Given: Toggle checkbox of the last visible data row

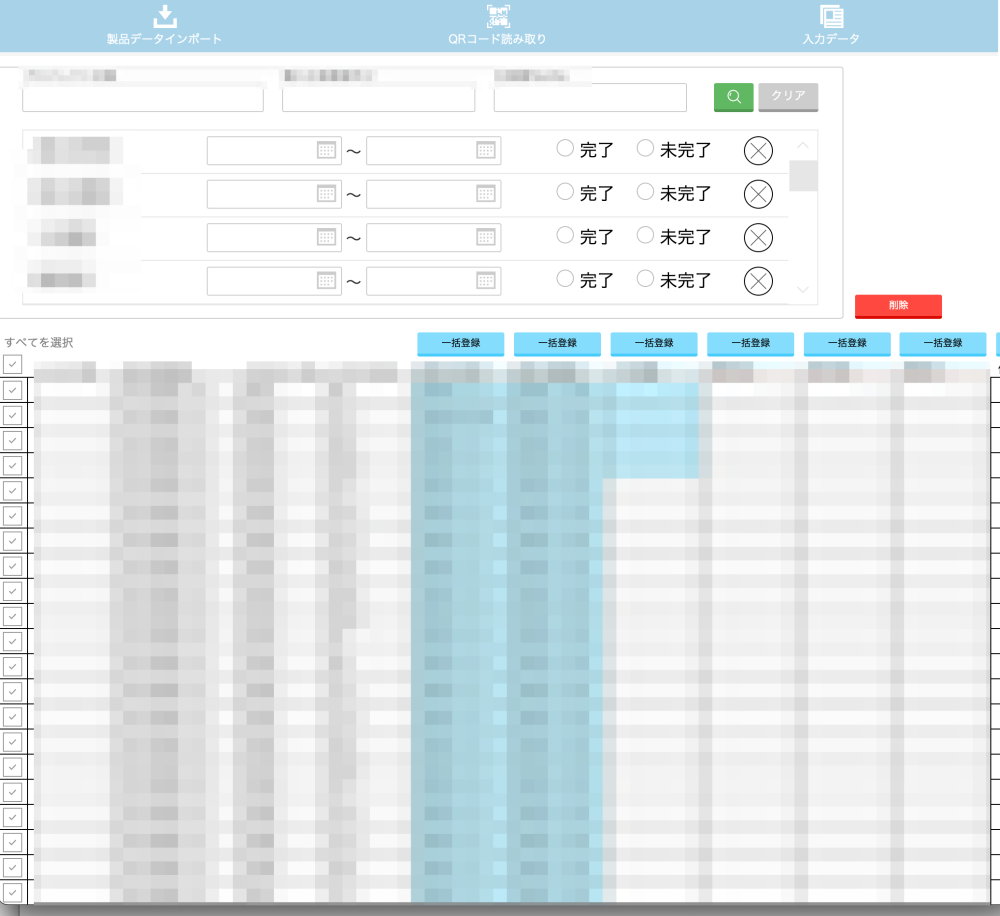Looking at the screenshot, I should (x=13, y=892).
